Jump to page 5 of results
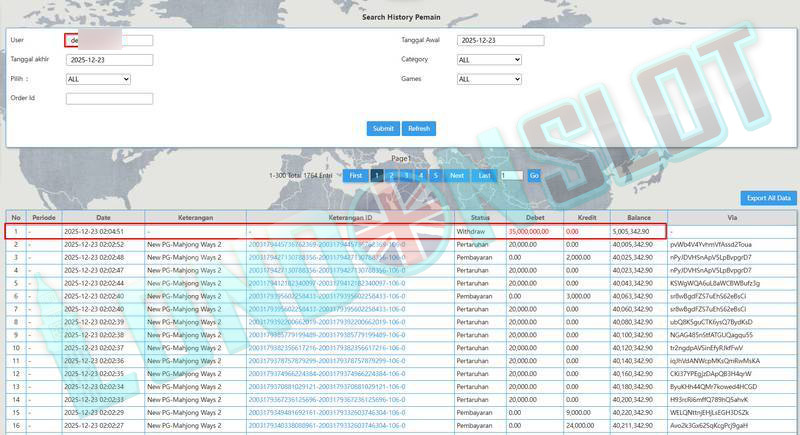This screenshot has width=800, height=435. (x=435, y=175)
